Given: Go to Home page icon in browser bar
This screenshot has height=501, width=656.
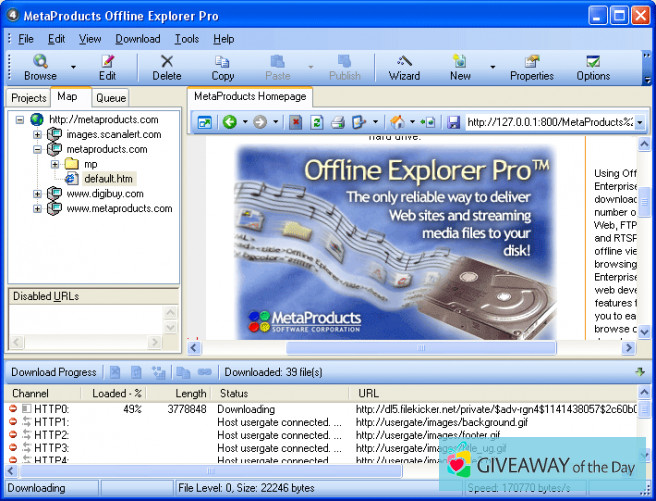Looking at the screenshot, I should click(398, 122).
